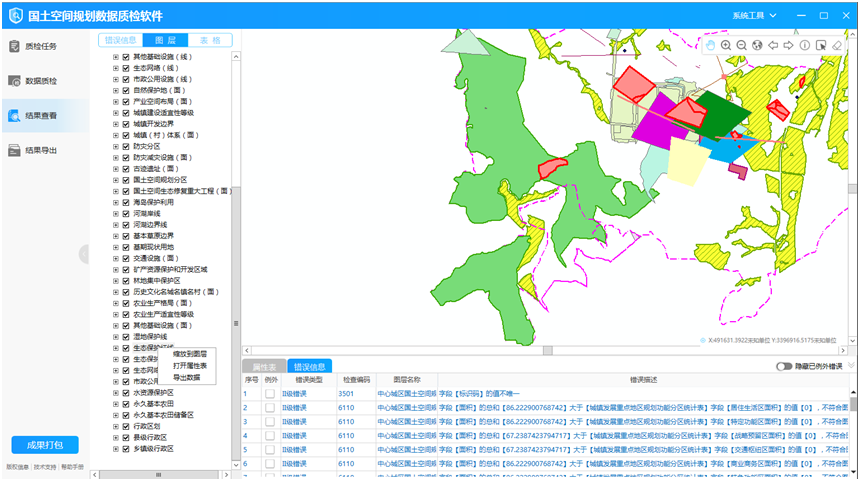The height and width of the screenshot is (481, 860).
Task: Select the 矿产资源保护和开发区域 layer row
Action: pyautogui.click(x=170, y=269)
